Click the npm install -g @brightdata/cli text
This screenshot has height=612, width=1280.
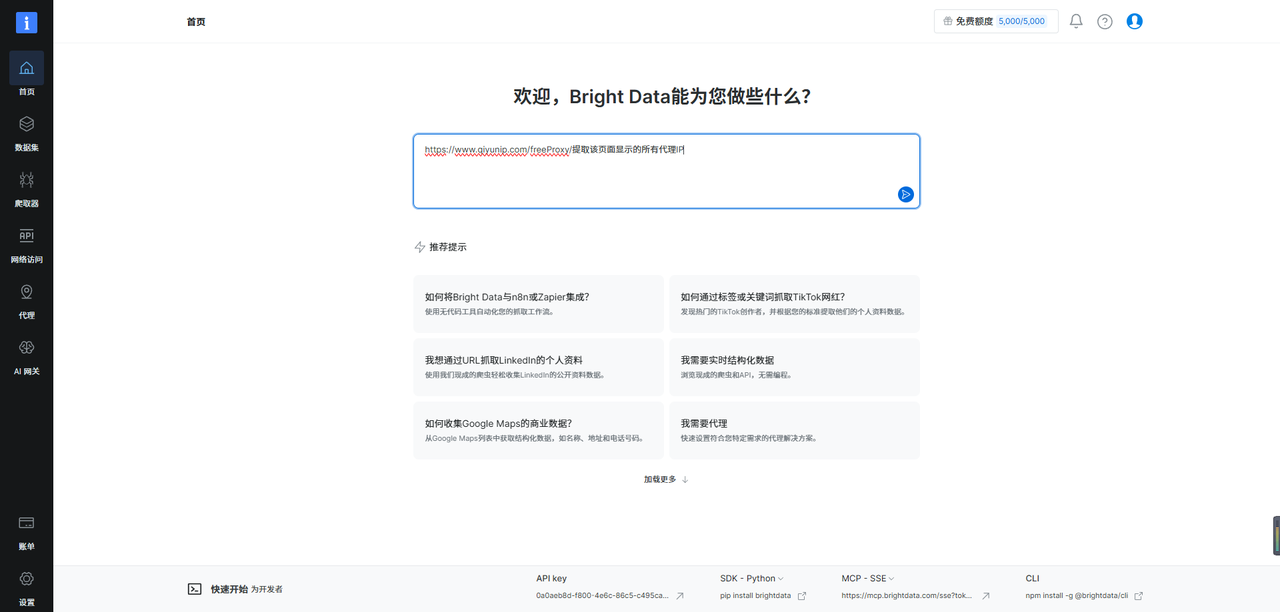pyautogui.click(x=1077, y=595)
